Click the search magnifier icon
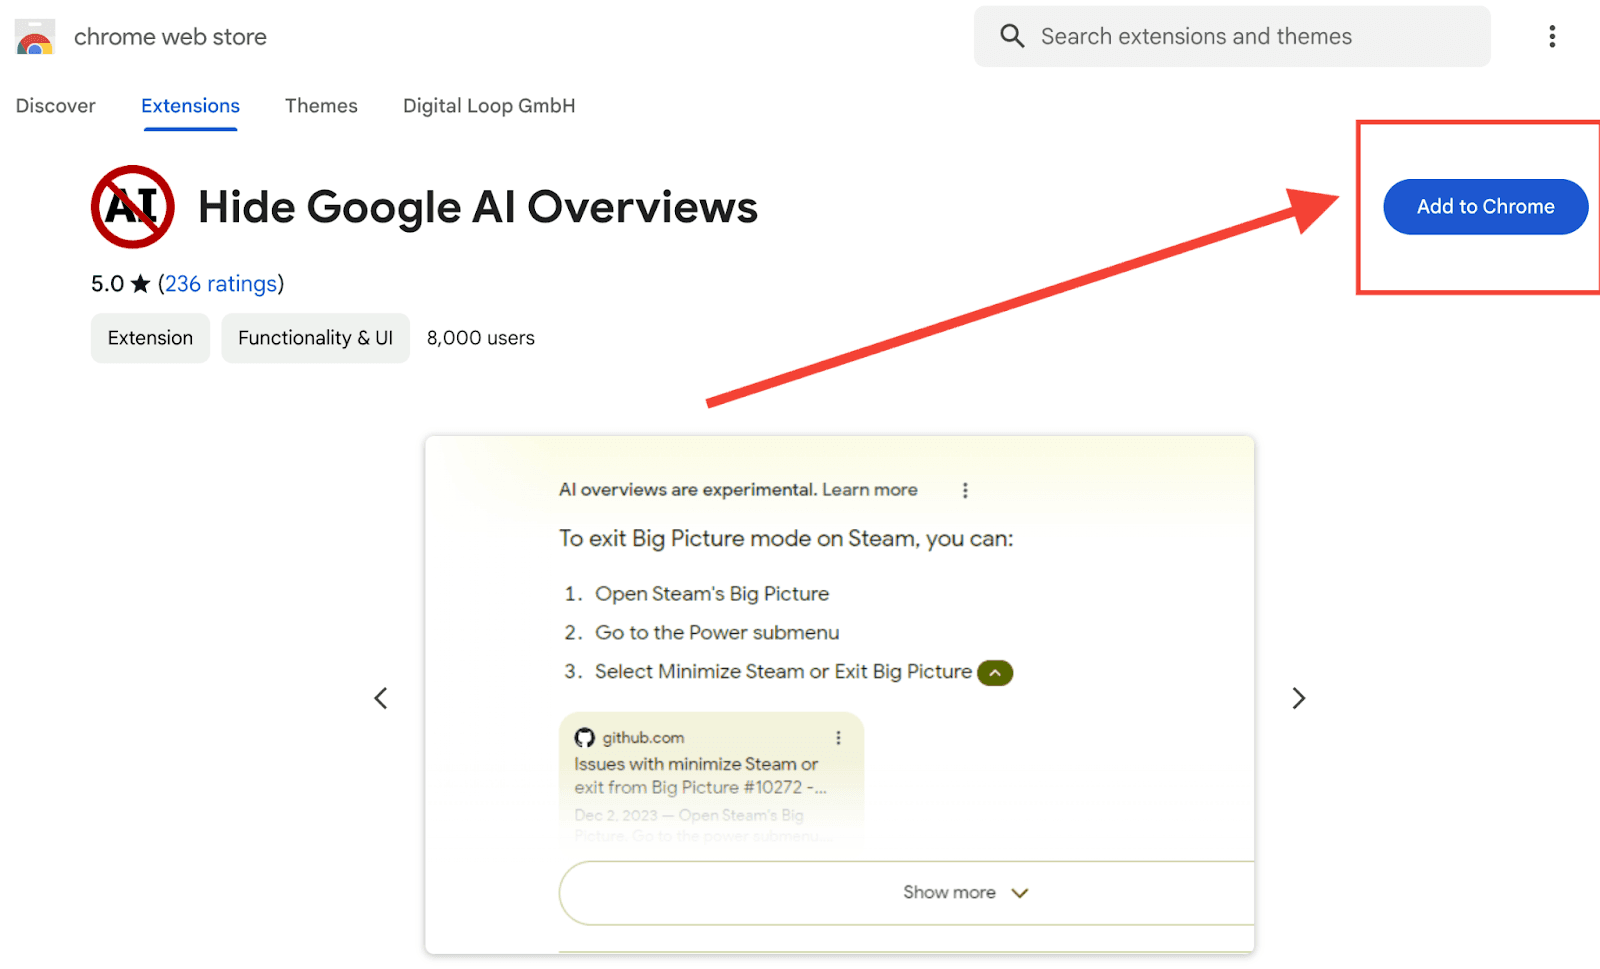 1012,36
